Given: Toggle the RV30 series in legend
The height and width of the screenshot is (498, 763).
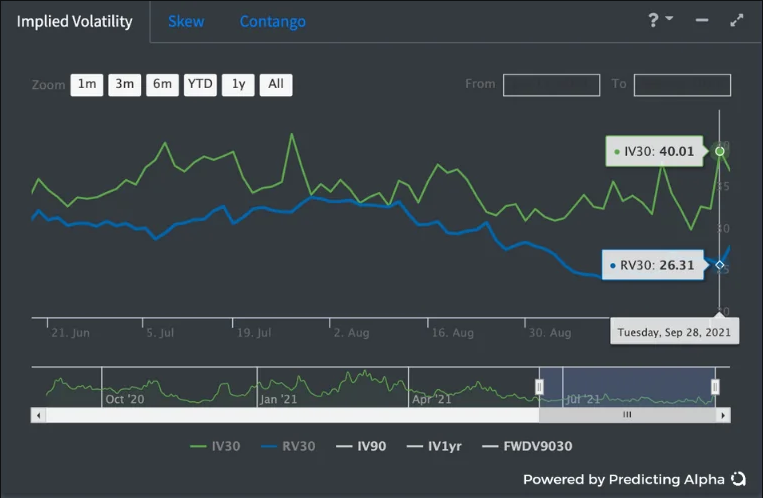Looking at the screenshot, I should 288,446.
